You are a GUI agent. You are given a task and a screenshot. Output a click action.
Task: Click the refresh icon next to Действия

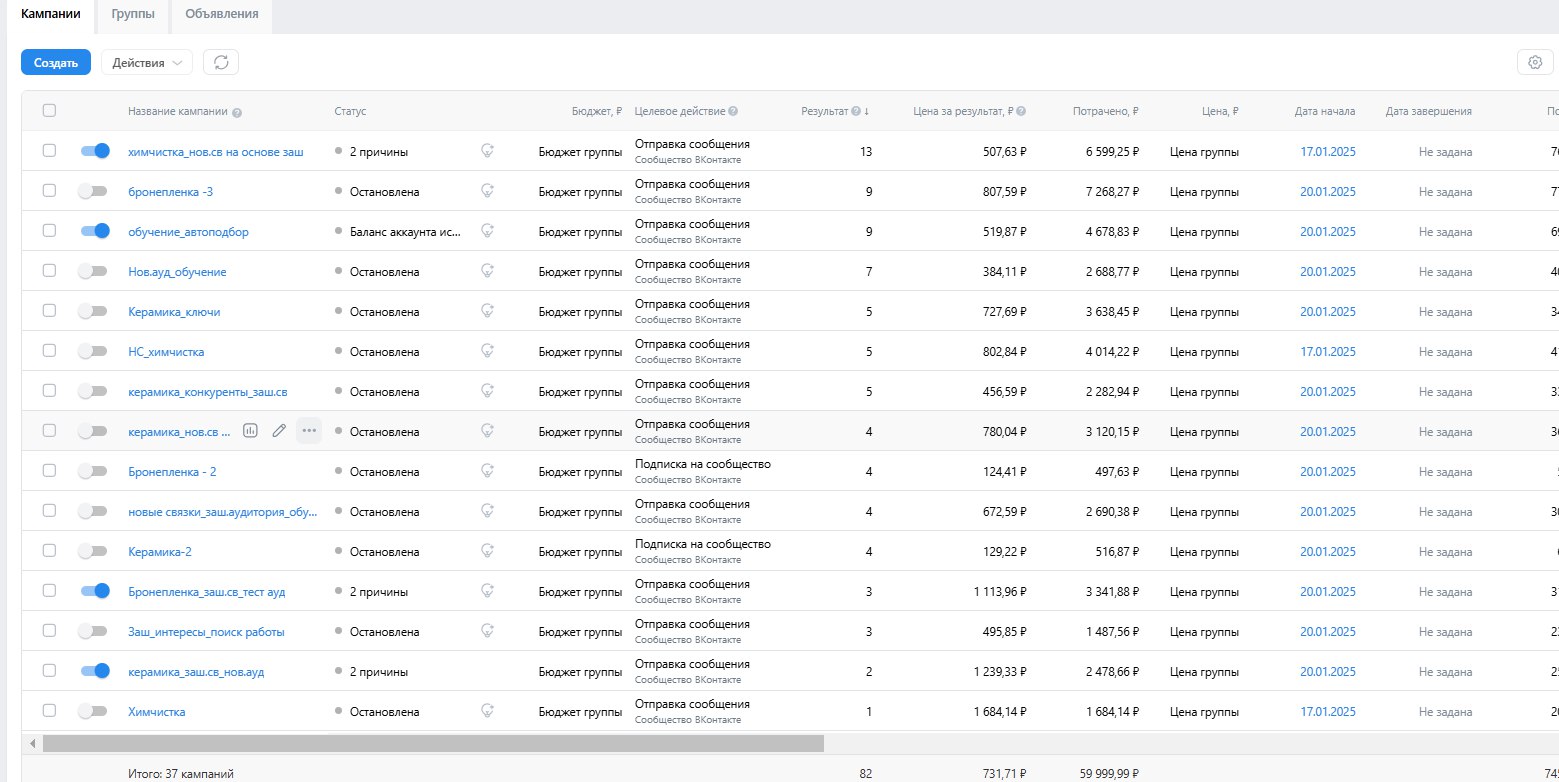click(221, 62)
